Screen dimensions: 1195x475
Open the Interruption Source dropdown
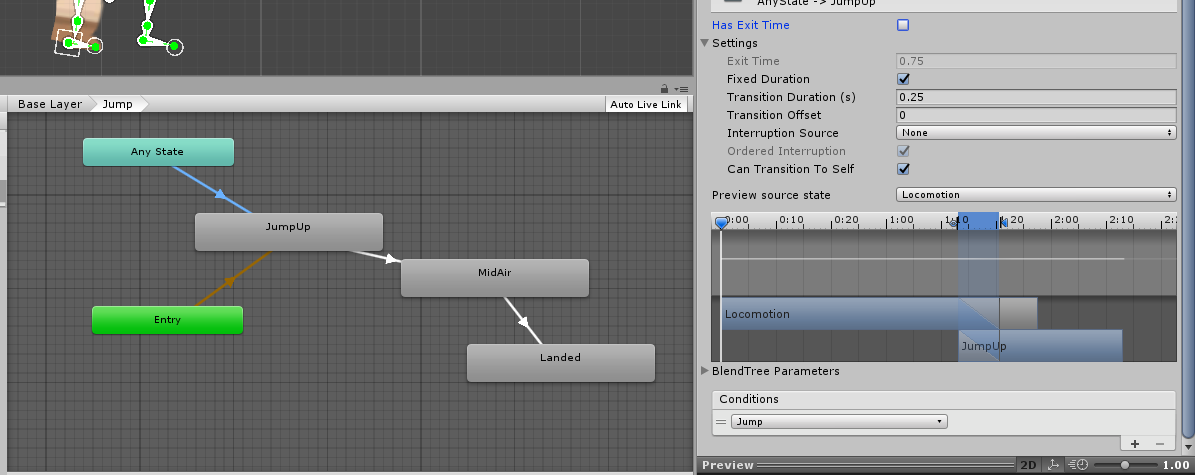pos(1035,133)
